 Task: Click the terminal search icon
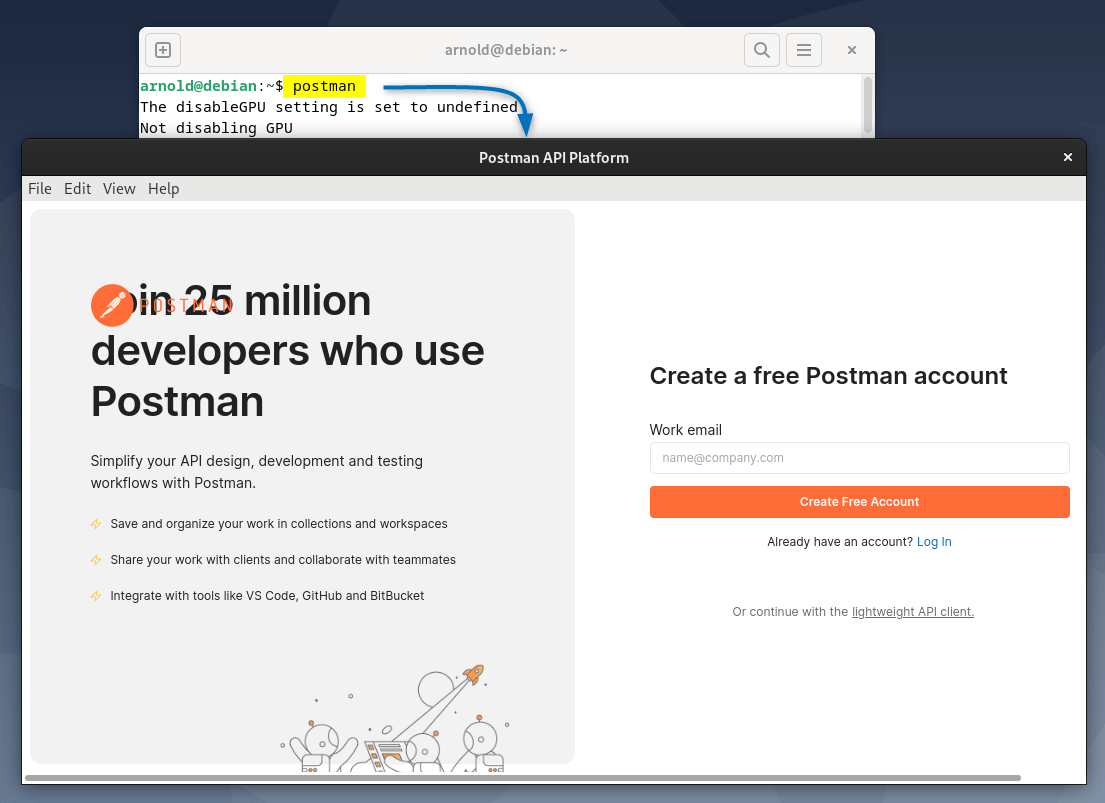[761, 49]
